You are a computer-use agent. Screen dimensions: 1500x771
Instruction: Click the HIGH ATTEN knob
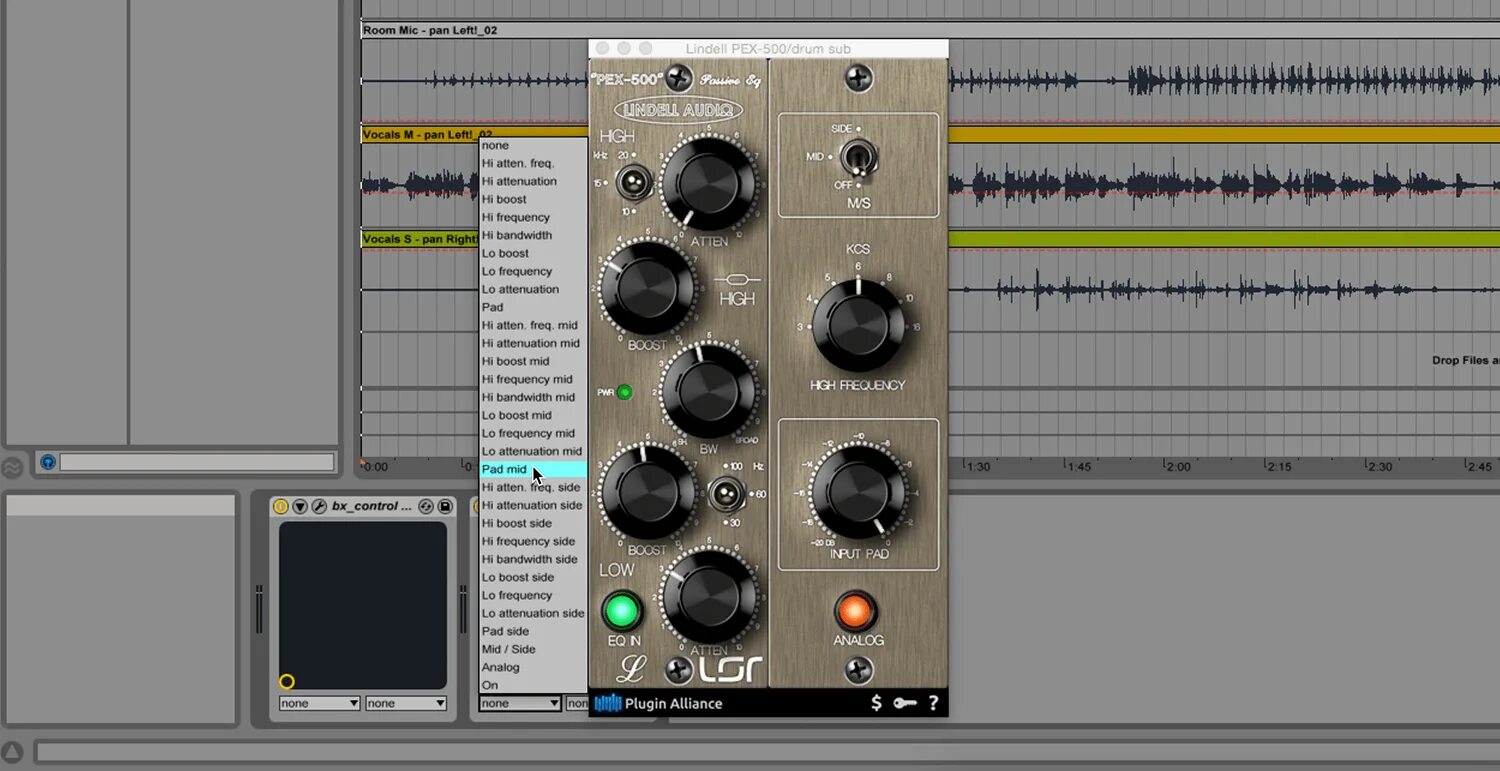click(708, 184)
